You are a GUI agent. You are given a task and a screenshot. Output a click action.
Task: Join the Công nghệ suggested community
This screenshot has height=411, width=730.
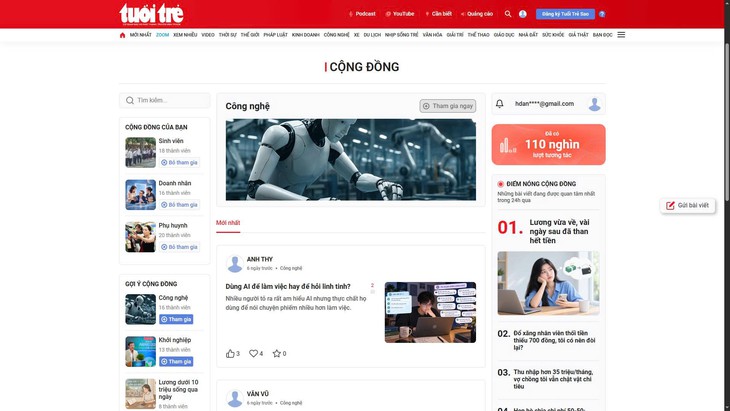176,319
